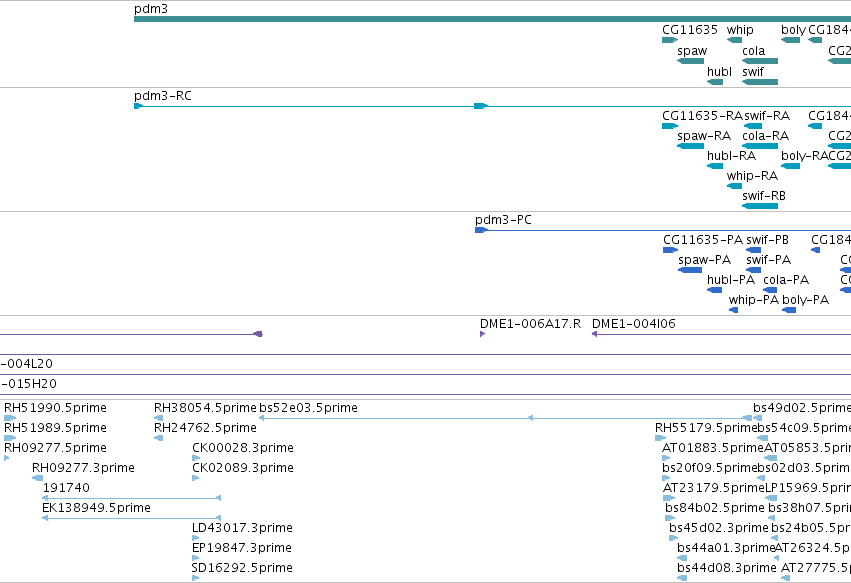Click the bs44d08.3prime EST label
Screen dimensions: 851x583
point(727,568)
